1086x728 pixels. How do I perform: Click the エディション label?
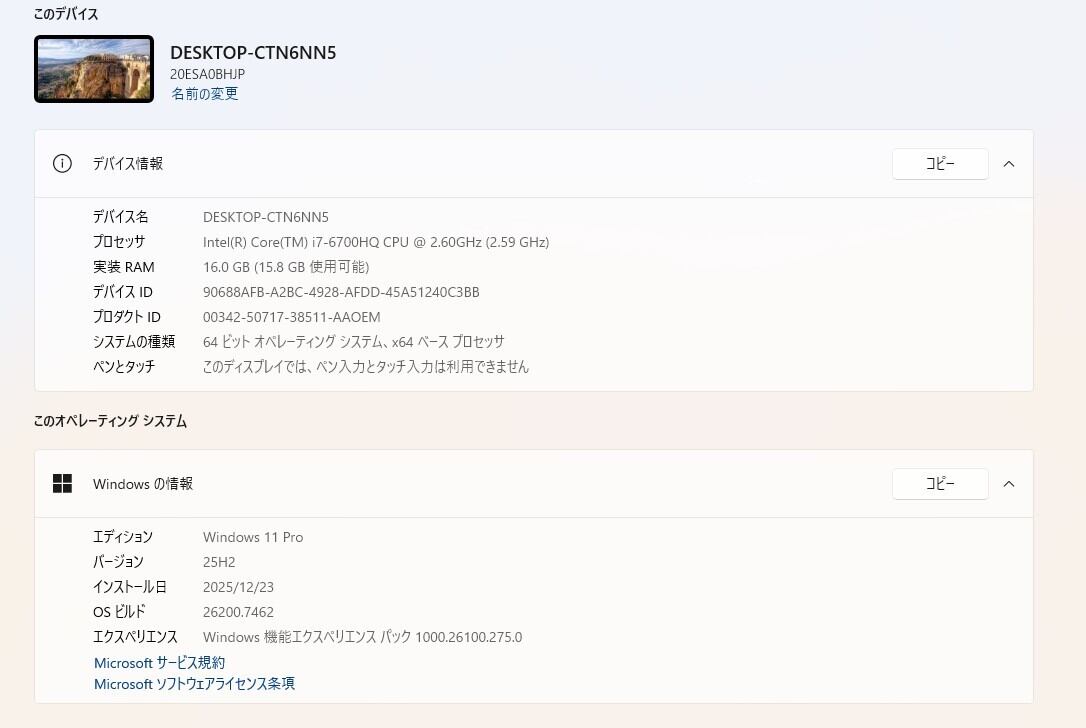(123, 537)
